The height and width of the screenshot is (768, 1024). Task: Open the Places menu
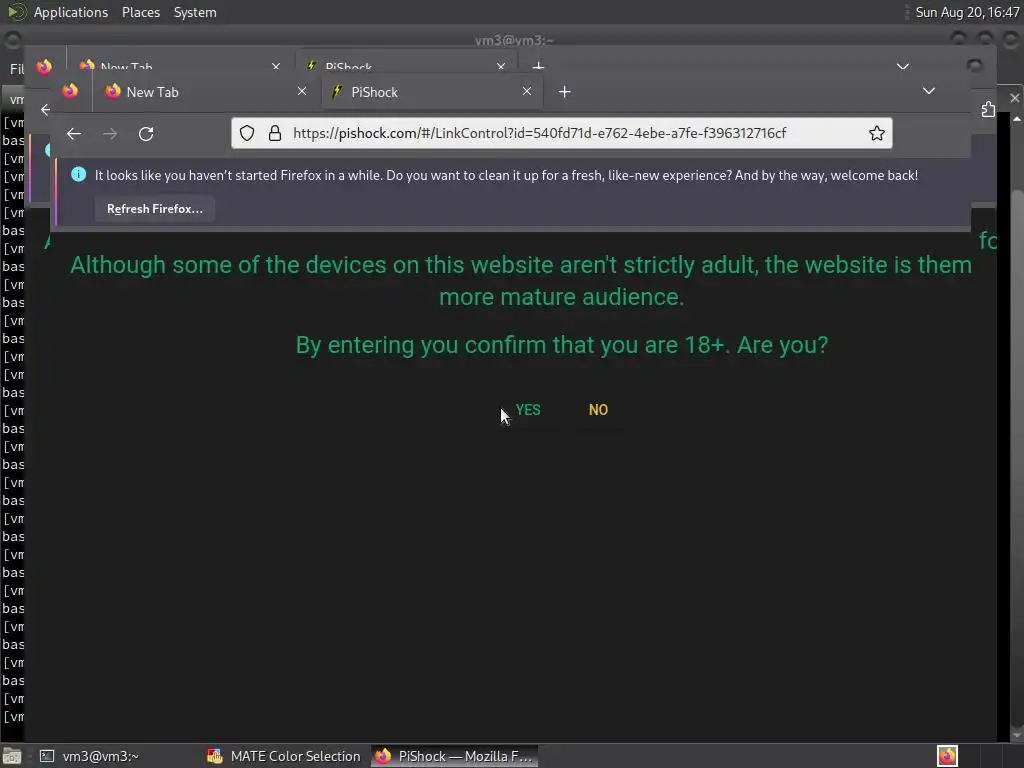tap(140, 12)
